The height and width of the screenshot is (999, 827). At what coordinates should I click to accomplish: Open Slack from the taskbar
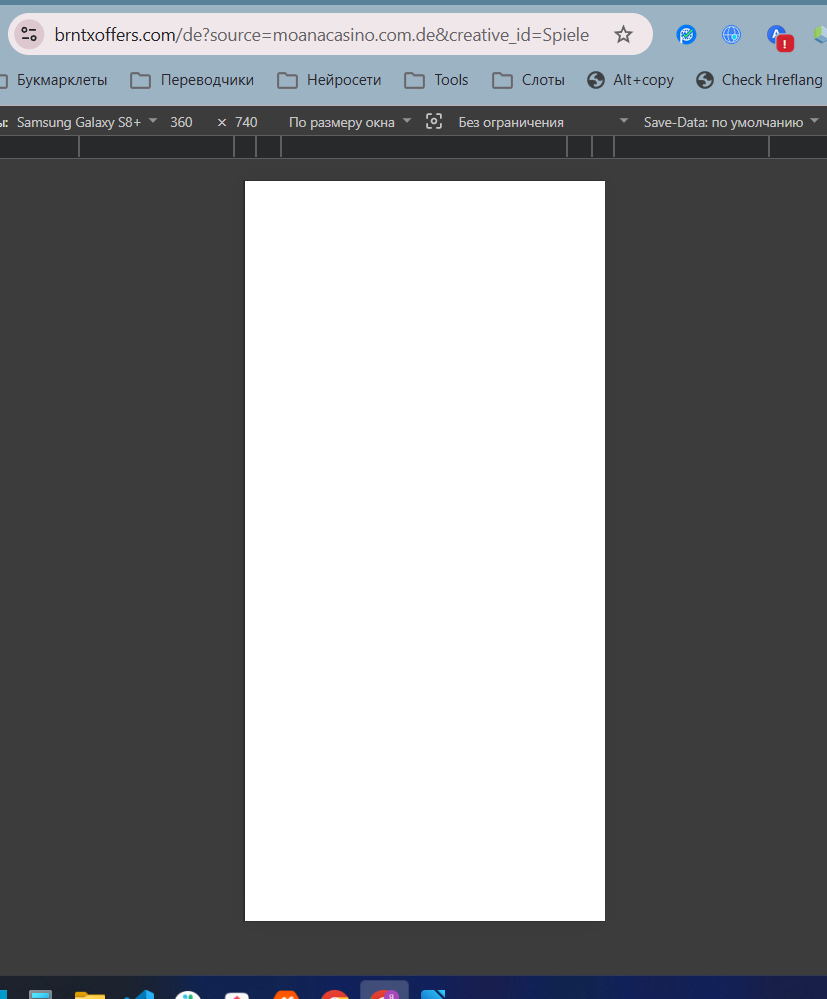tap(188, 994)
